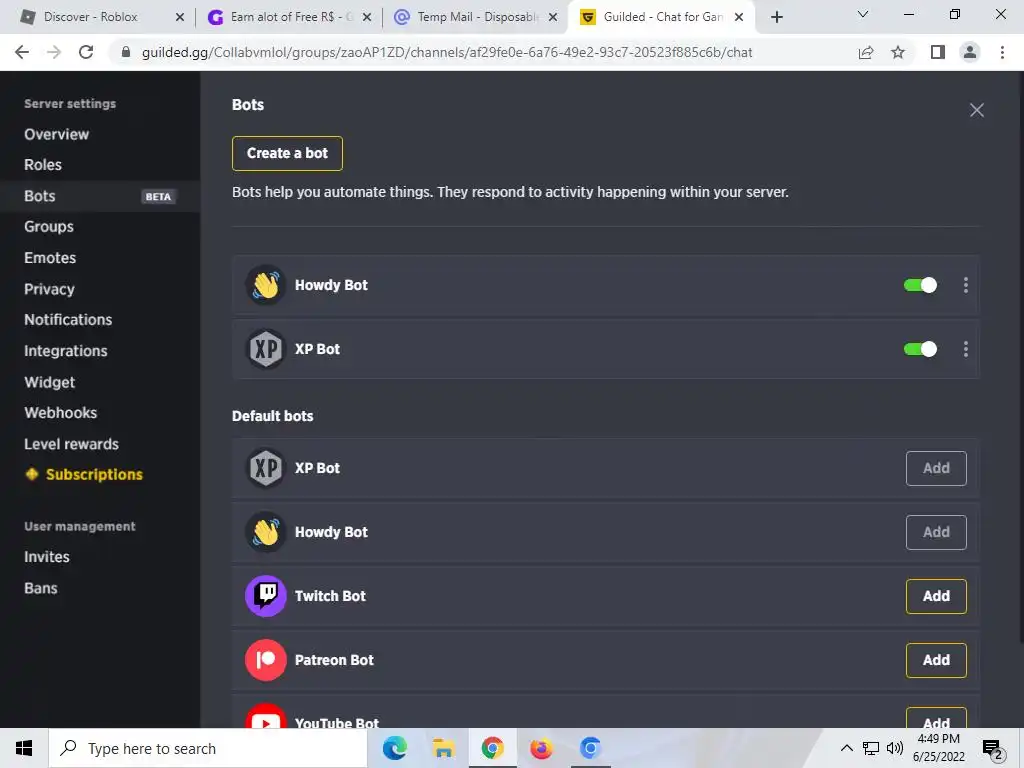Viewport: 1024px width, 768px height.
Task: Click the YouTube Bot red icon
Action: (x=266, y=716)
